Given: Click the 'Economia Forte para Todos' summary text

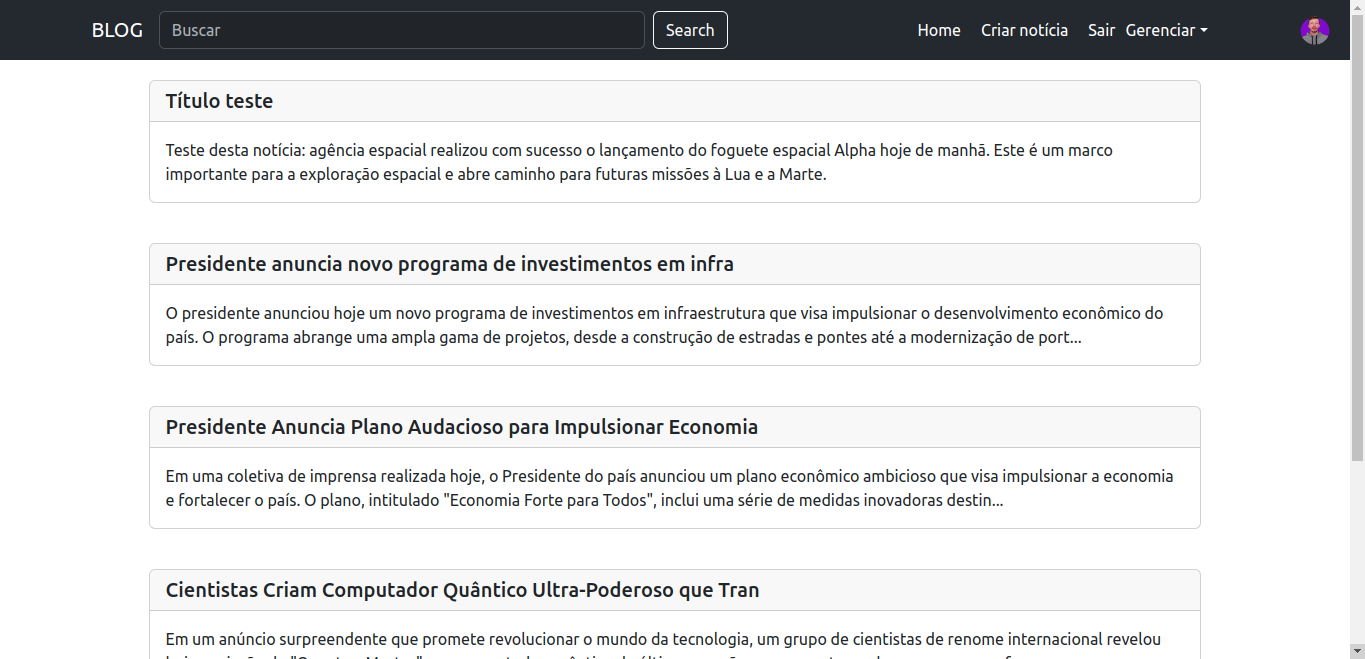Looking at the screenshot, I should (x=669, y=488).
